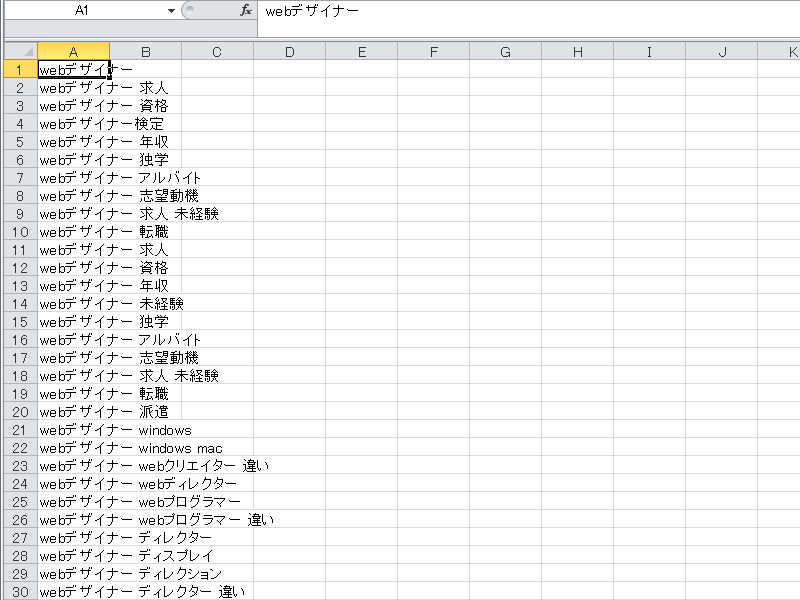Select row 30 header
The image size is (800, 600).
pyautogui.click(x=20, y=592)
